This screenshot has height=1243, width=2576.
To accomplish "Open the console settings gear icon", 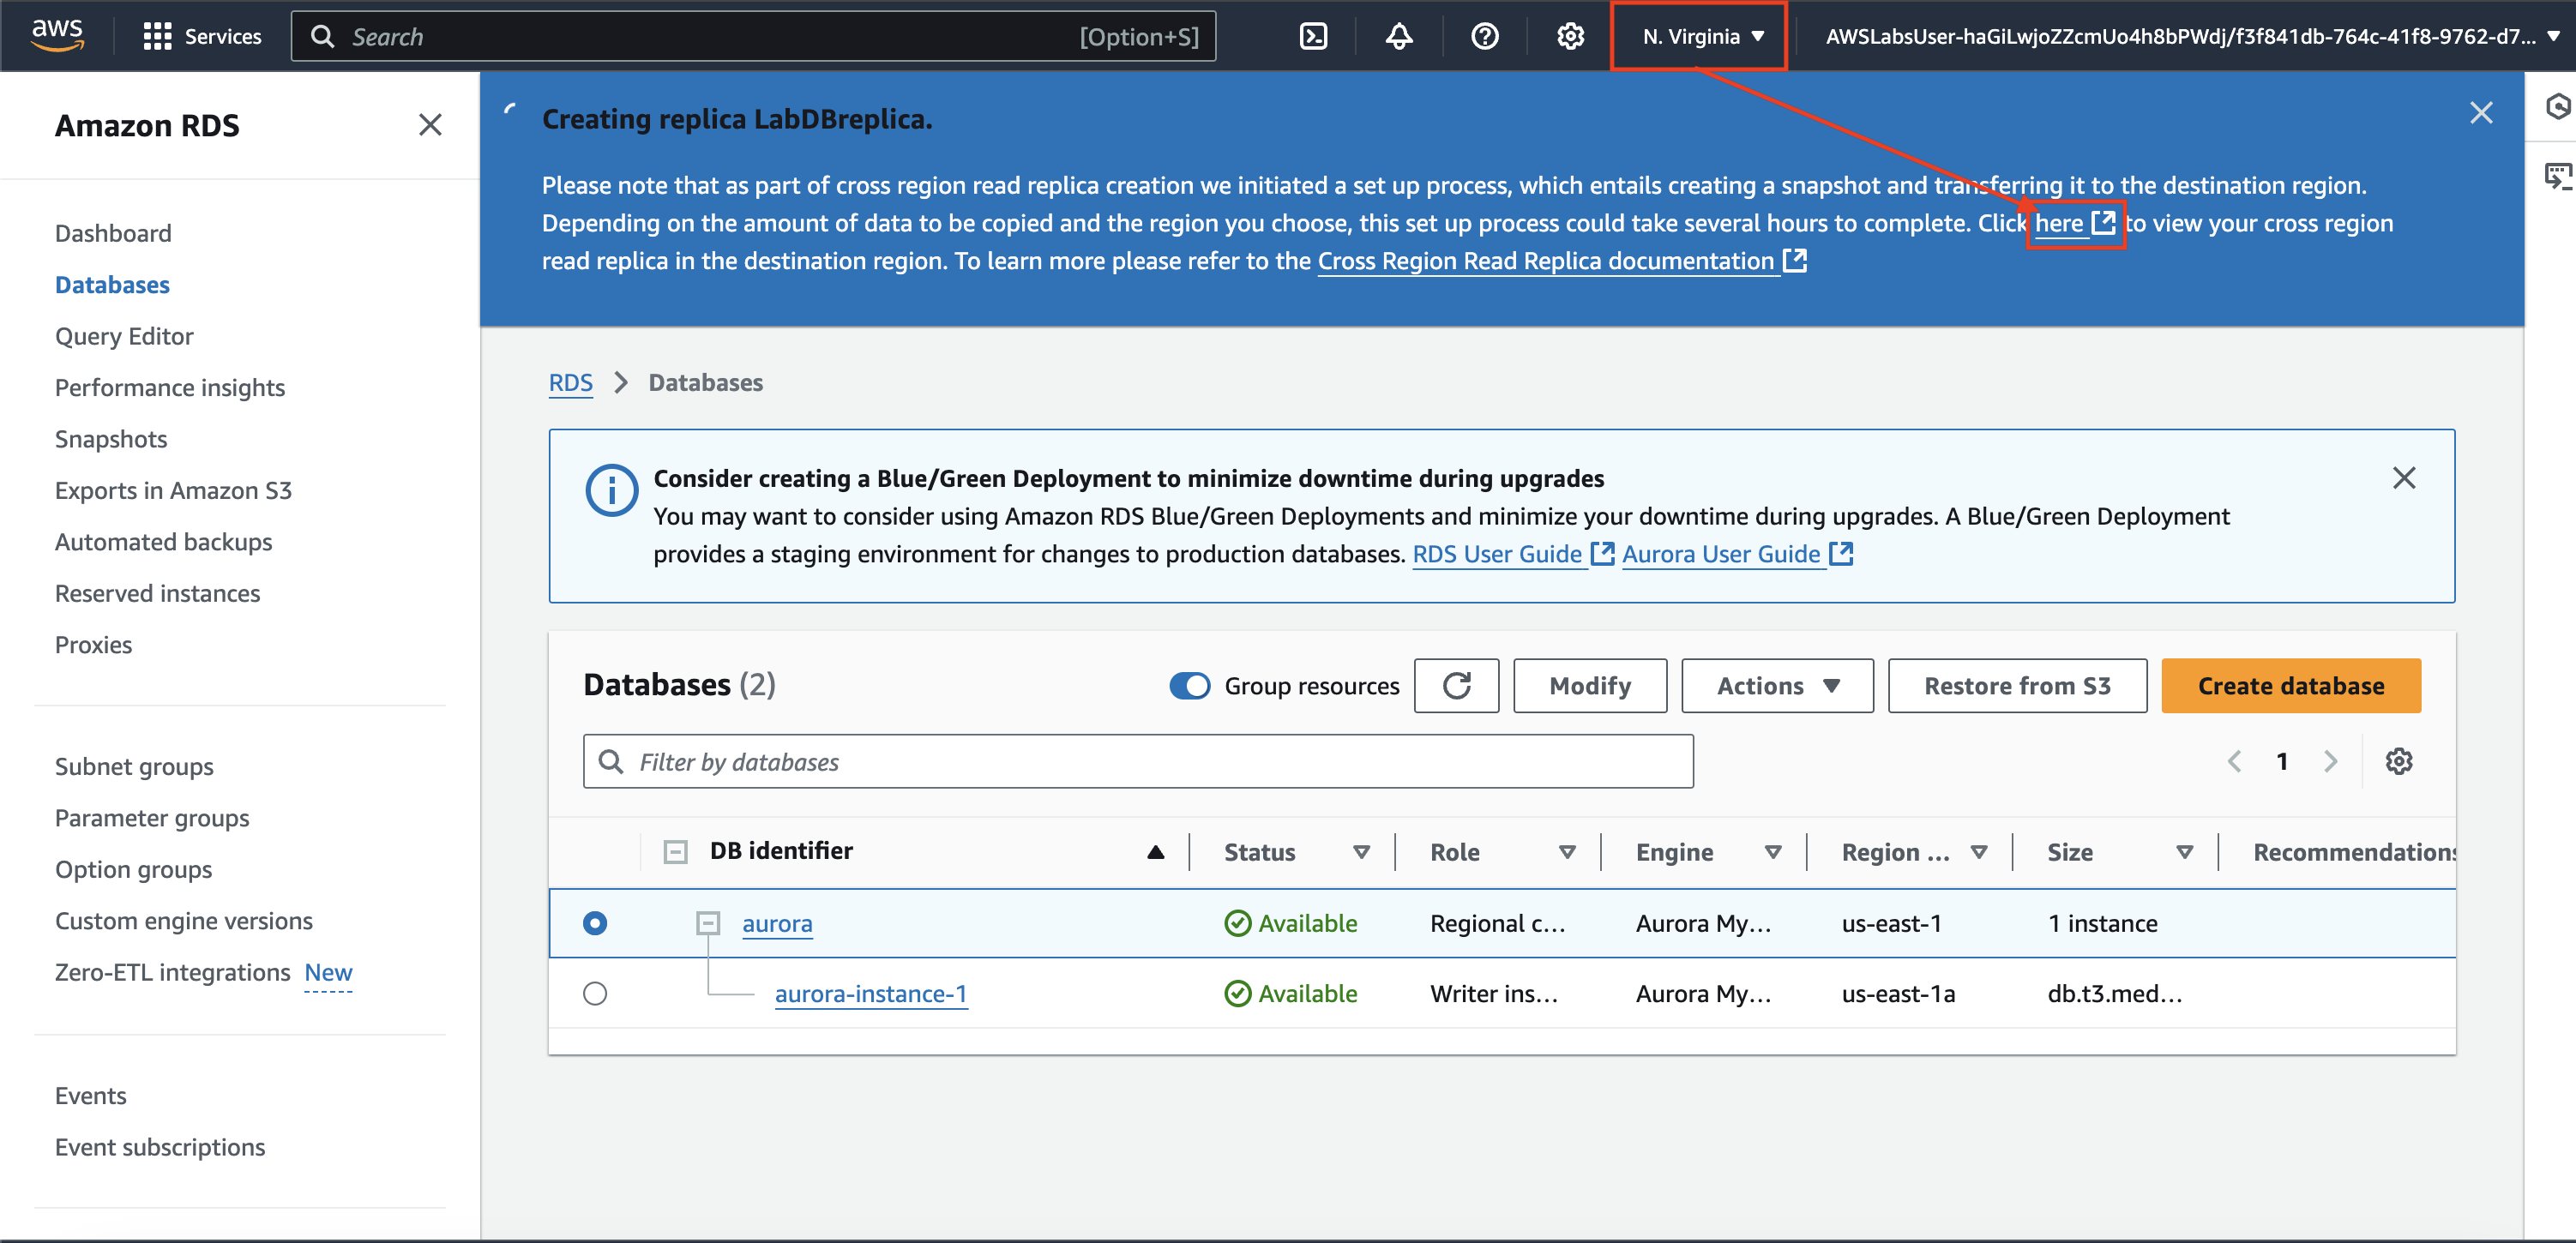I will point(1570,37).
